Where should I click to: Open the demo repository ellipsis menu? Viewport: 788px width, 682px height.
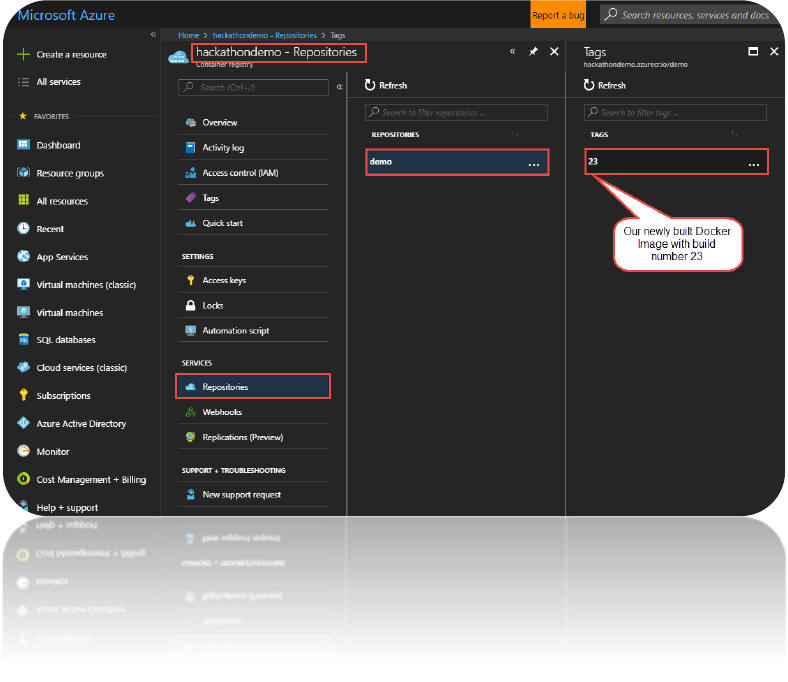click(534, 164)
